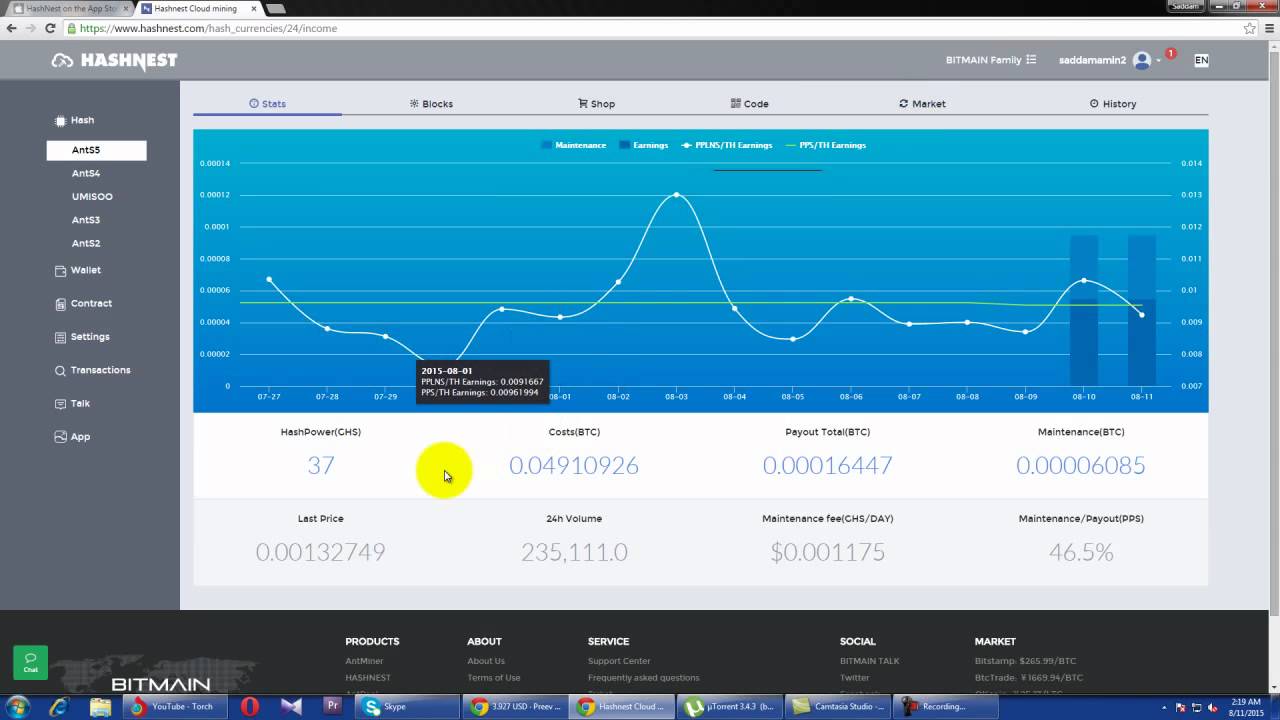1280x720 pixels.
Task: Open the green Chat widget
Action: point(30,662)
